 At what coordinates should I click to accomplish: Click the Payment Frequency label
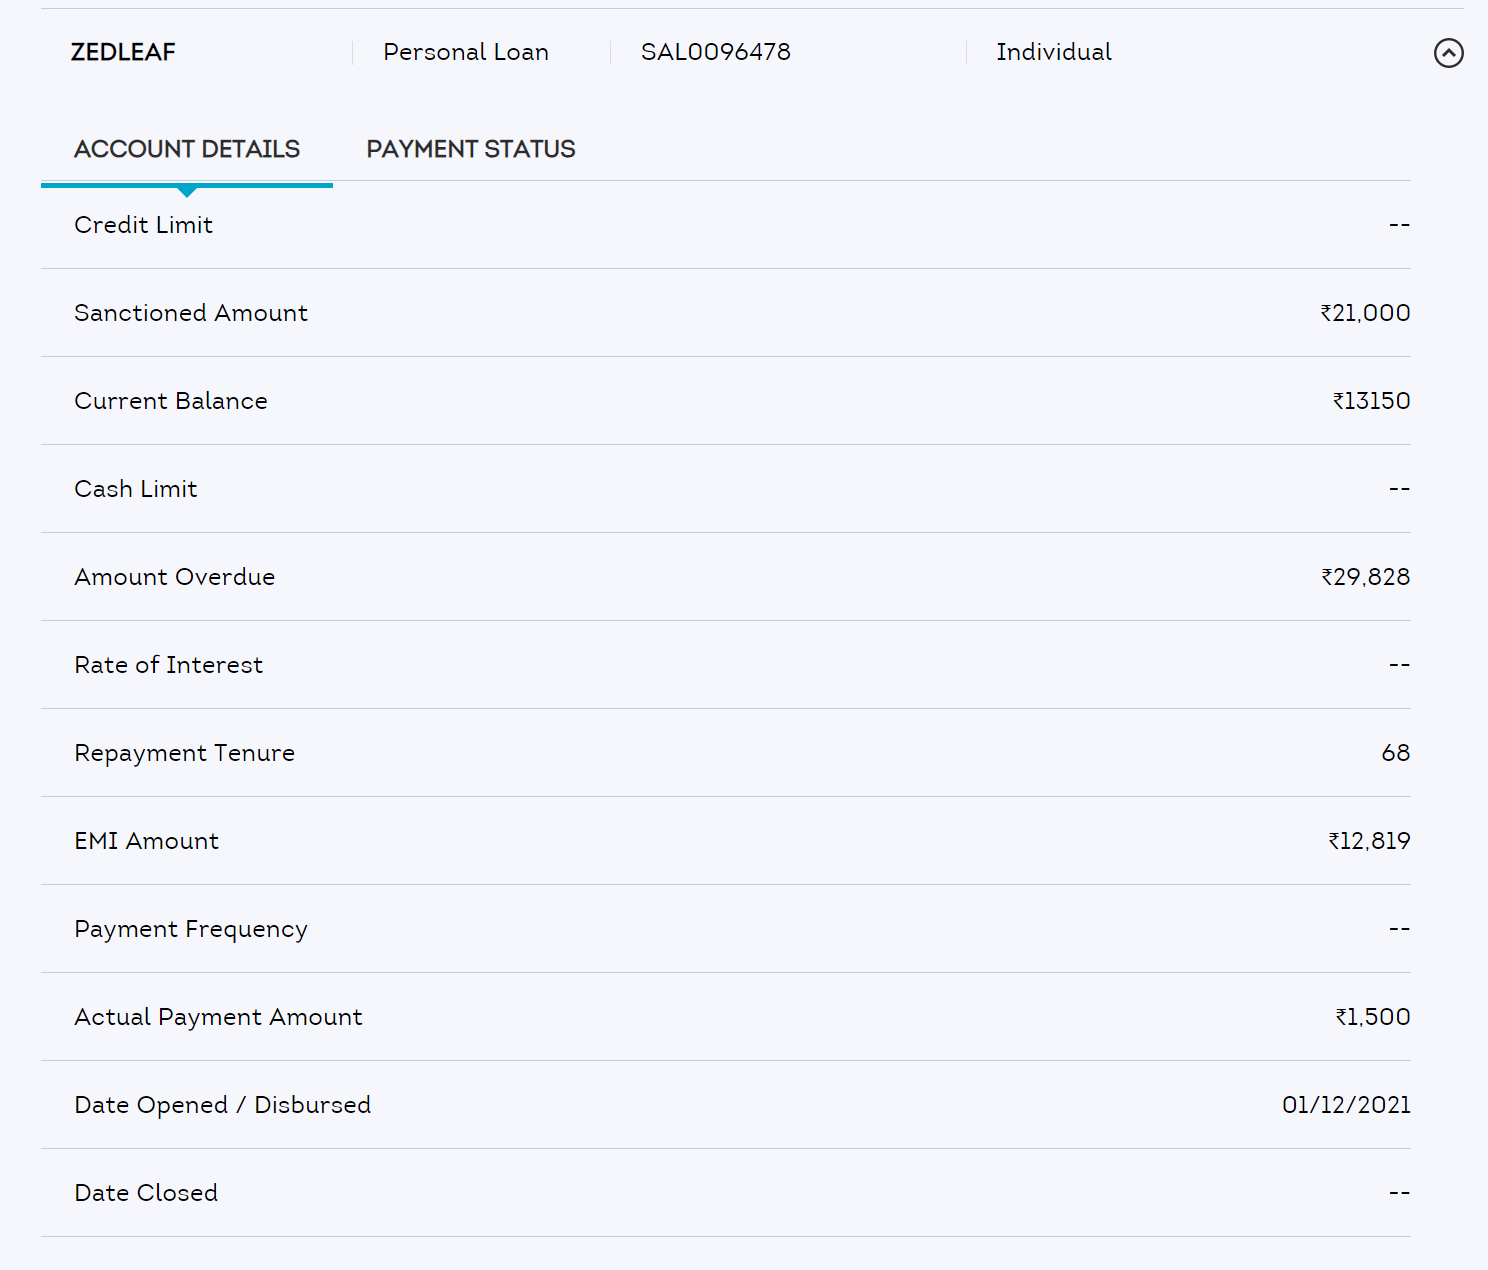190,929
